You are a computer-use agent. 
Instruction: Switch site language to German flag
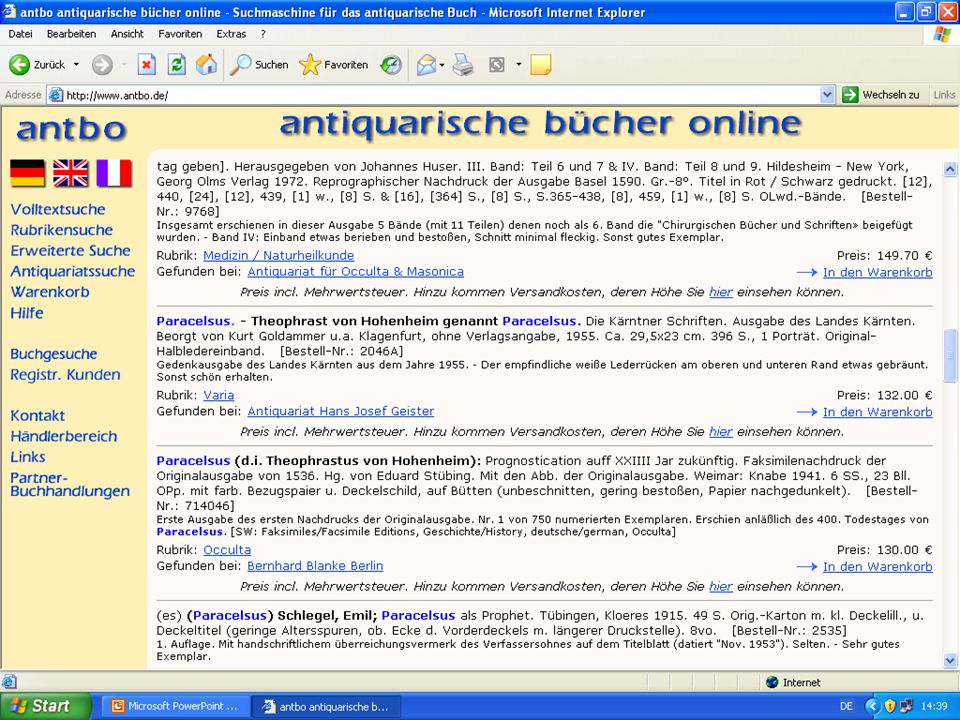(x=28, y=173)
